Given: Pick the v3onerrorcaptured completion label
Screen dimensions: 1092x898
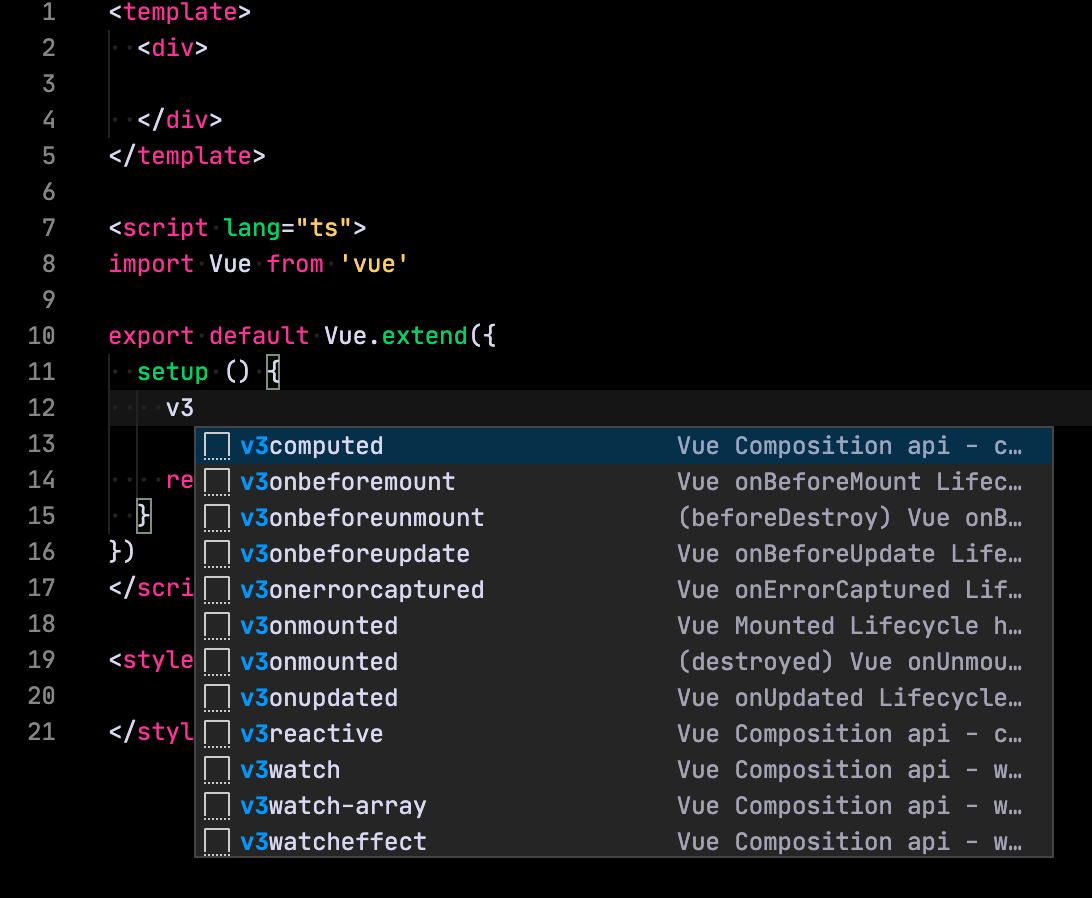Looking at the screenshot, I should (362, 590).
